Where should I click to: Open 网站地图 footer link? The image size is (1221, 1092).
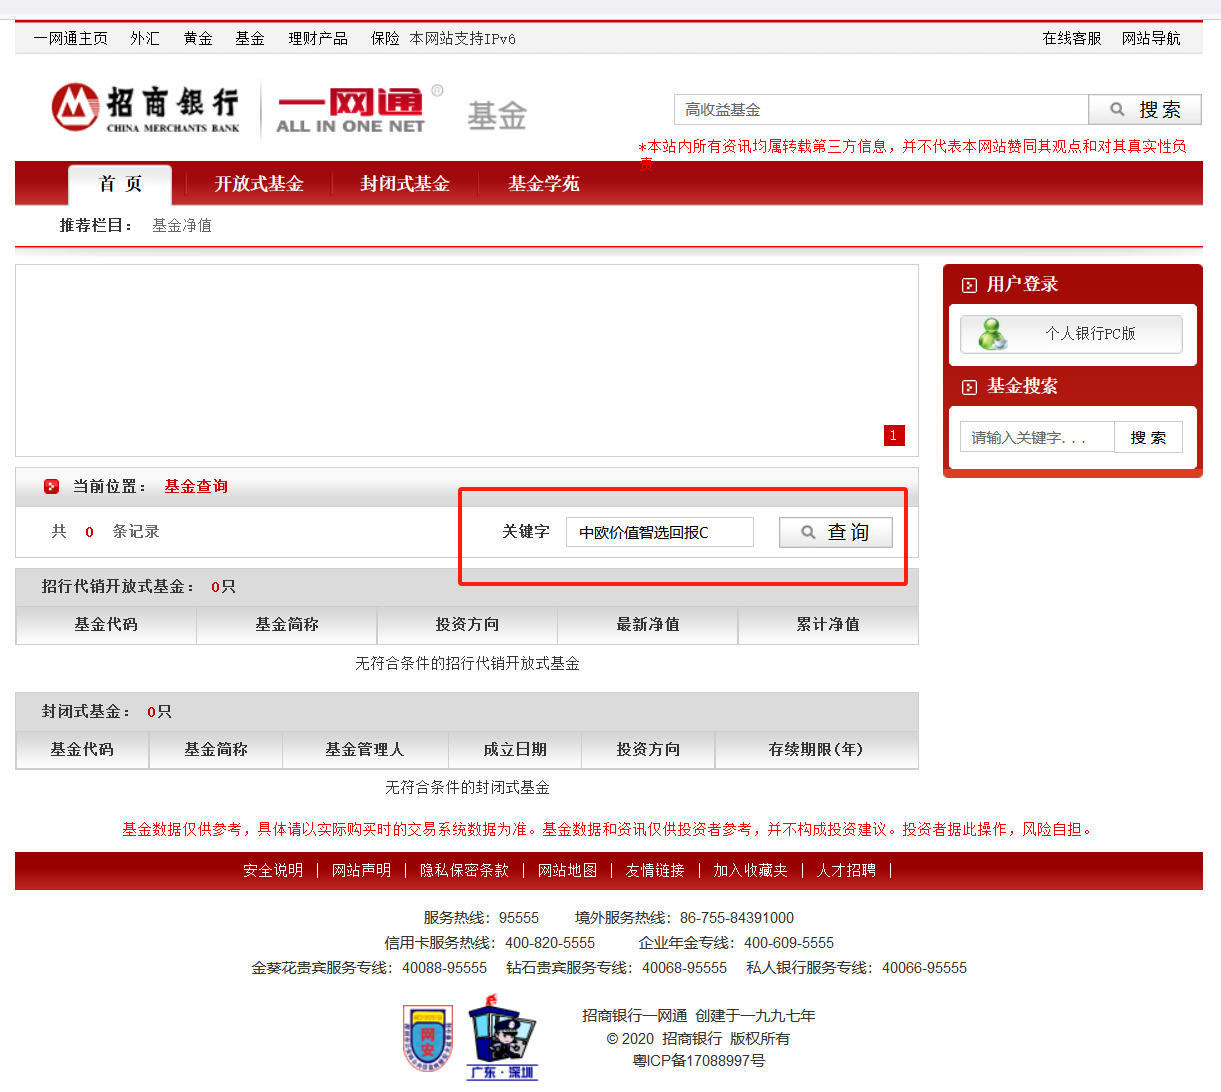point(567,871)
